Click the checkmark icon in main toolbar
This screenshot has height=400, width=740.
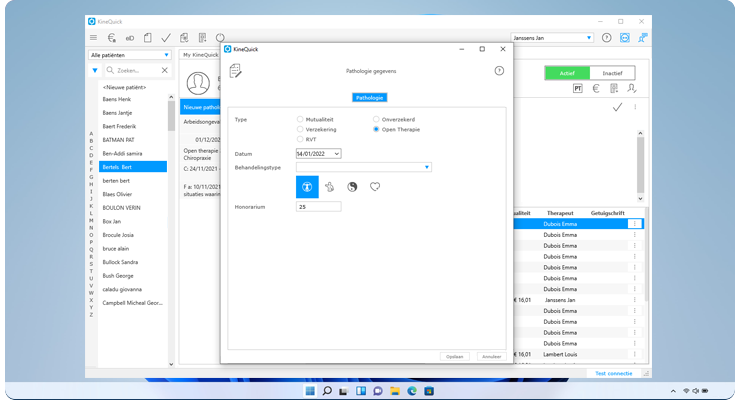tap(166, 38)
